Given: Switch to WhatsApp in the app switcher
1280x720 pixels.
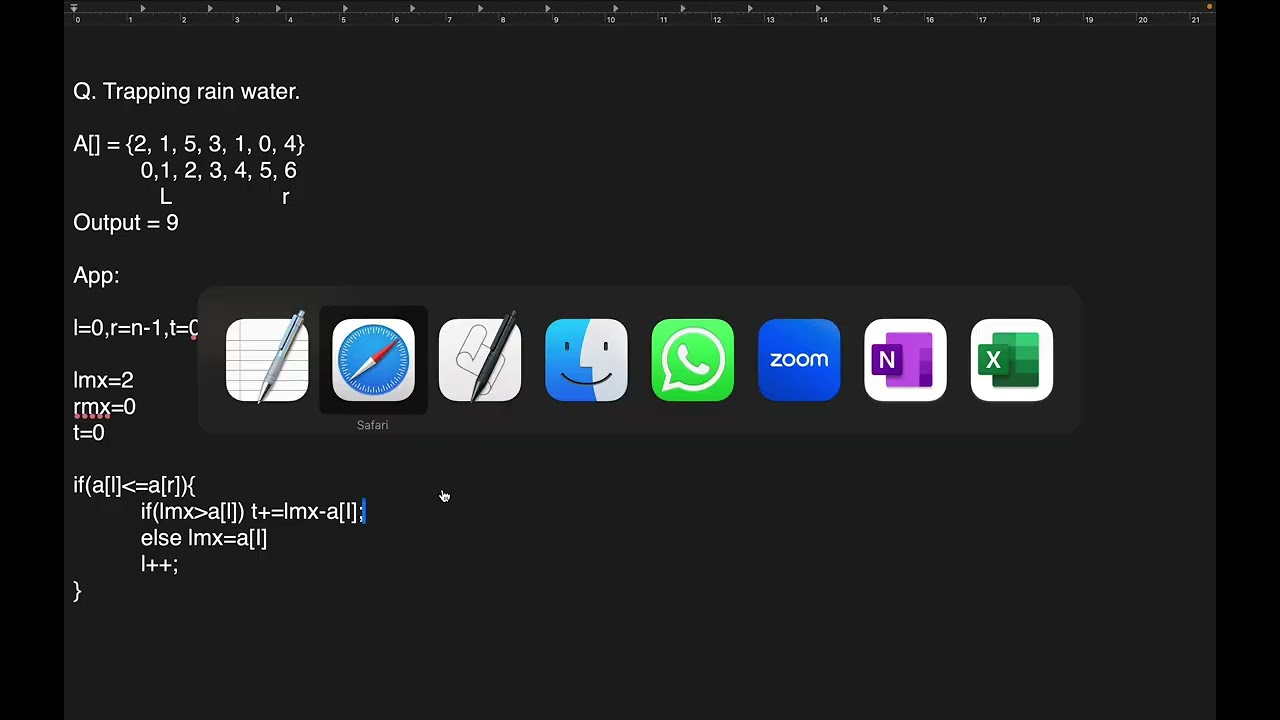Looking at the screenshot, I should 692,359.
